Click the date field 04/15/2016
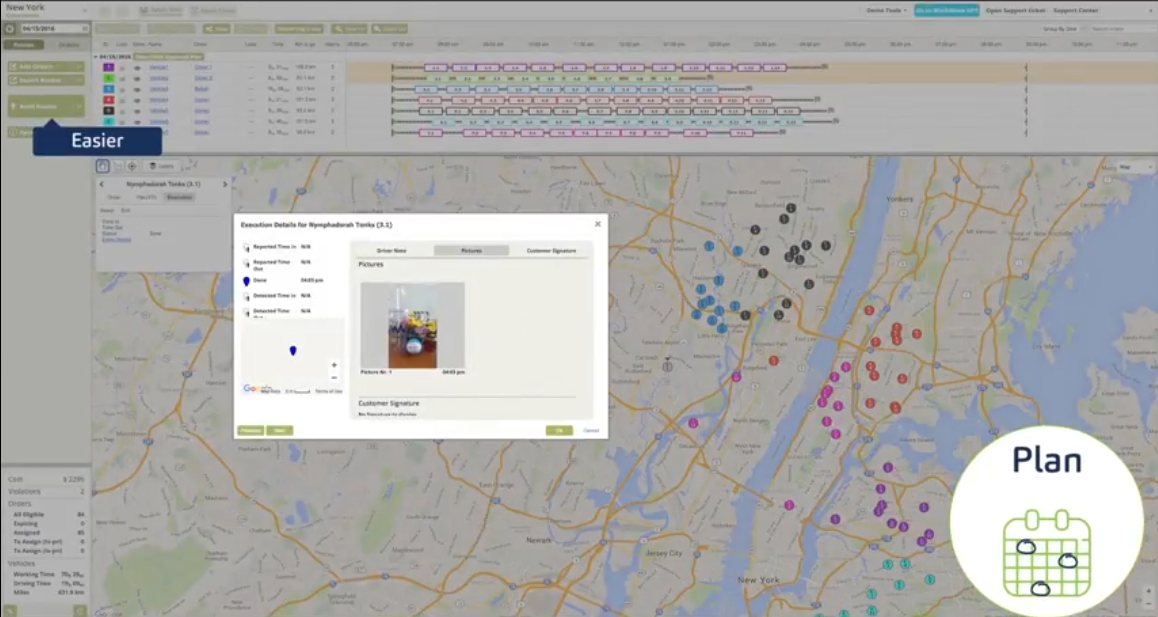This screenshot has height=617, width=1158. click(x=54, y=29)
